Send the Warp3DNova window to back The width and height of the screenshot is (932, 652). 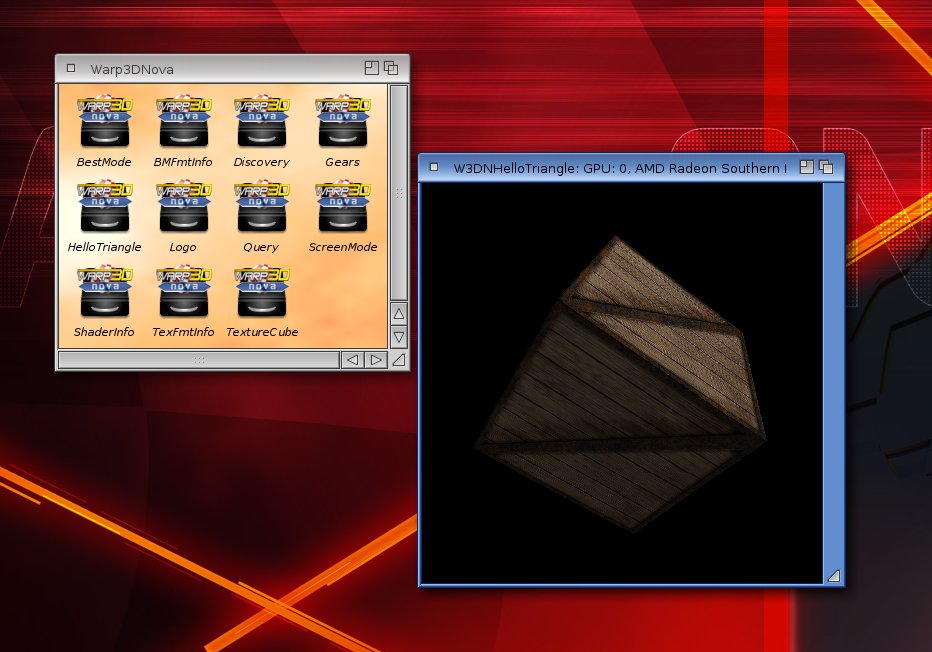click(x=391, y=68)
